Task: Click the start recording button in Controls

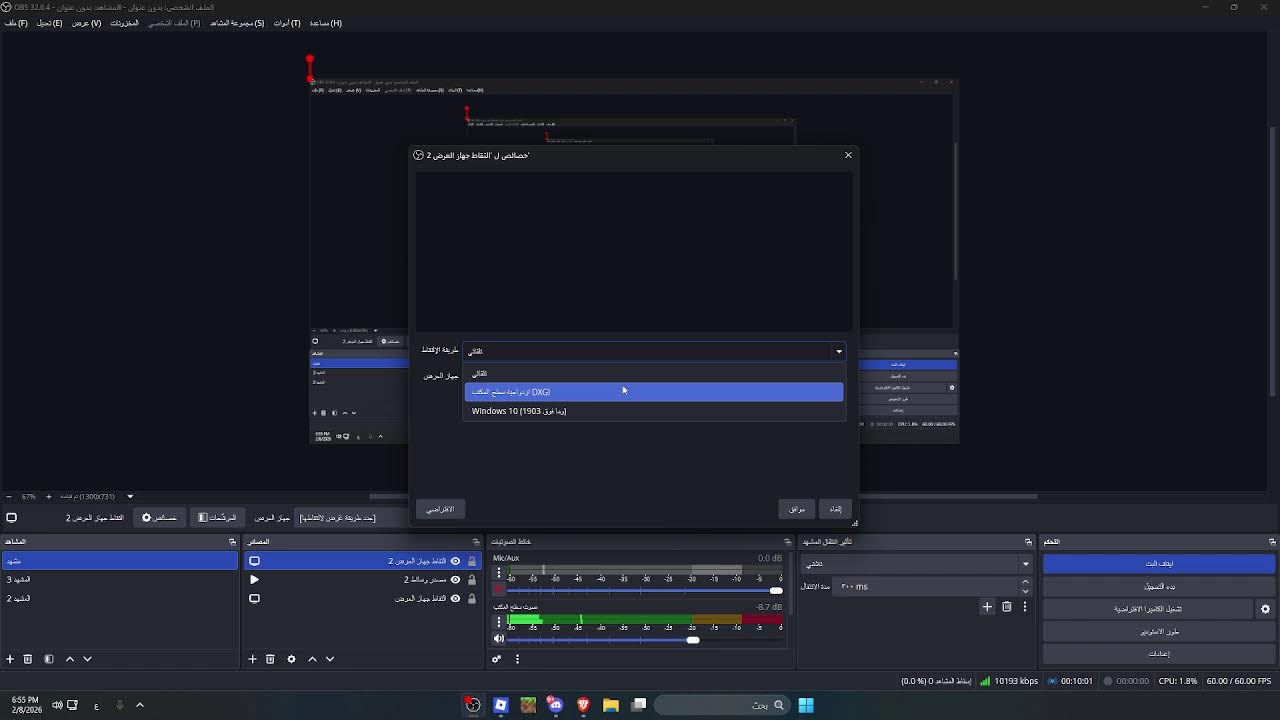Action: [x=1159, y=586]
